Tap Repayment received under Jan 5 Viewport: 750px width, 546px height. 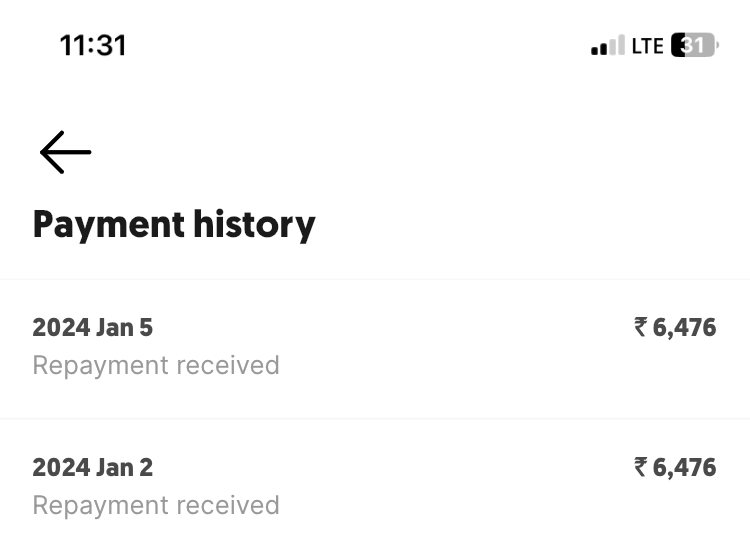coord(156,365)
